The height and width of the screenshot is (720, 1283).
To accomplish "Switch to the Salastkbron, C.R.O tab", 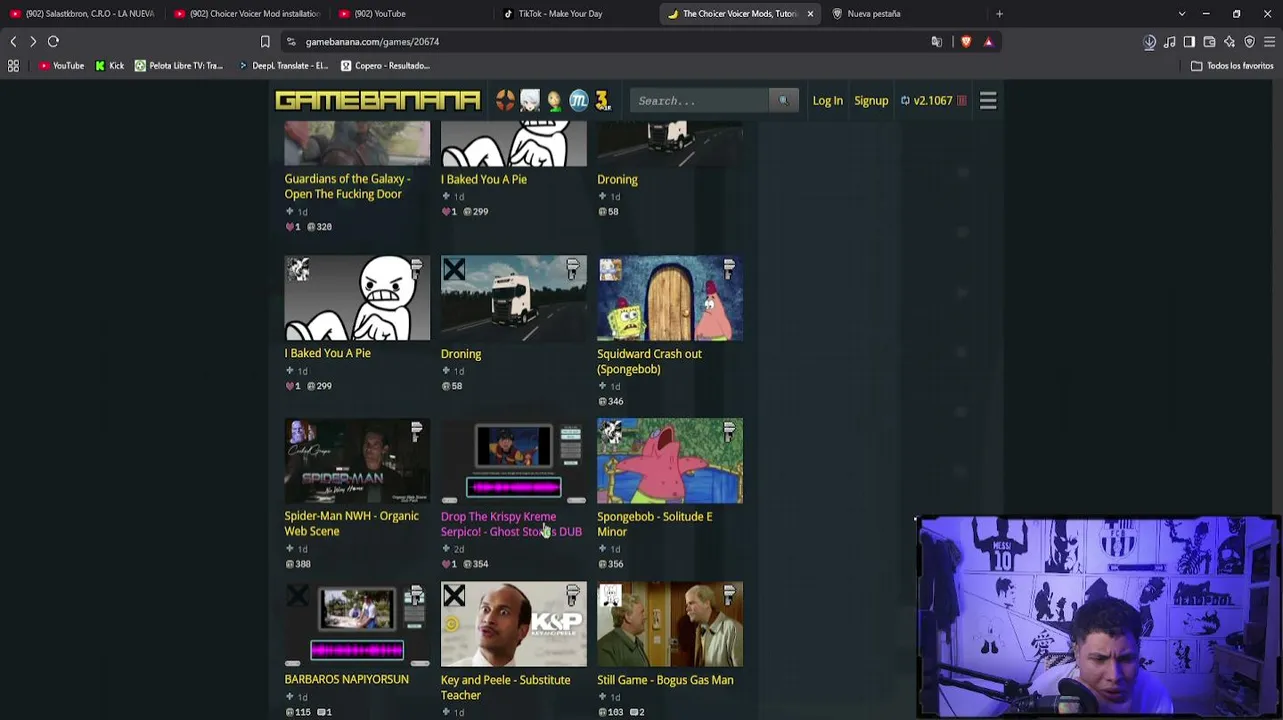I will tap(82, 14).
